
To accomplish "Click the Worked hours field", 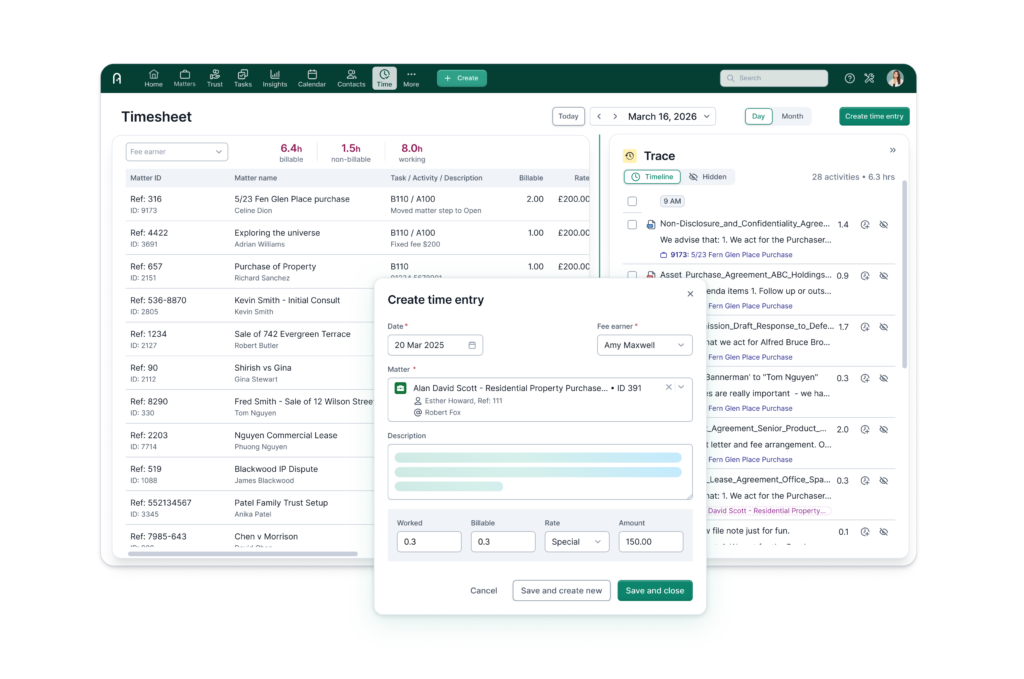I will tap(429, 541).
